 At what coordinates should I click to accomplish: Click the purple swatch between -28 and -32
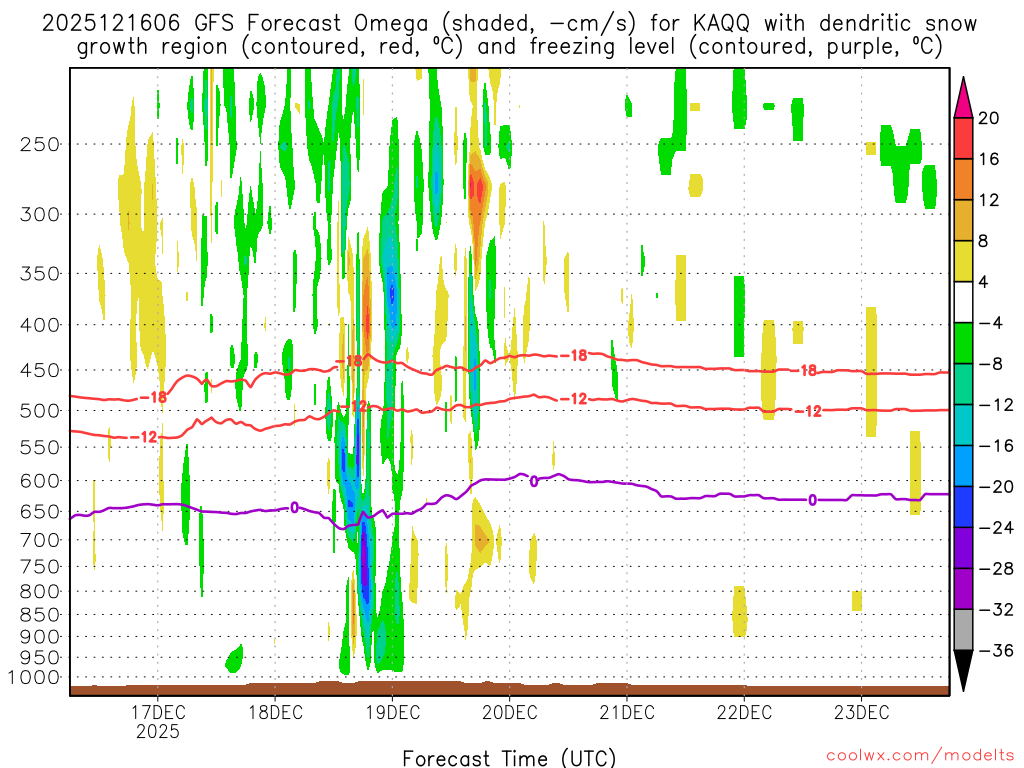click(963, 589)
